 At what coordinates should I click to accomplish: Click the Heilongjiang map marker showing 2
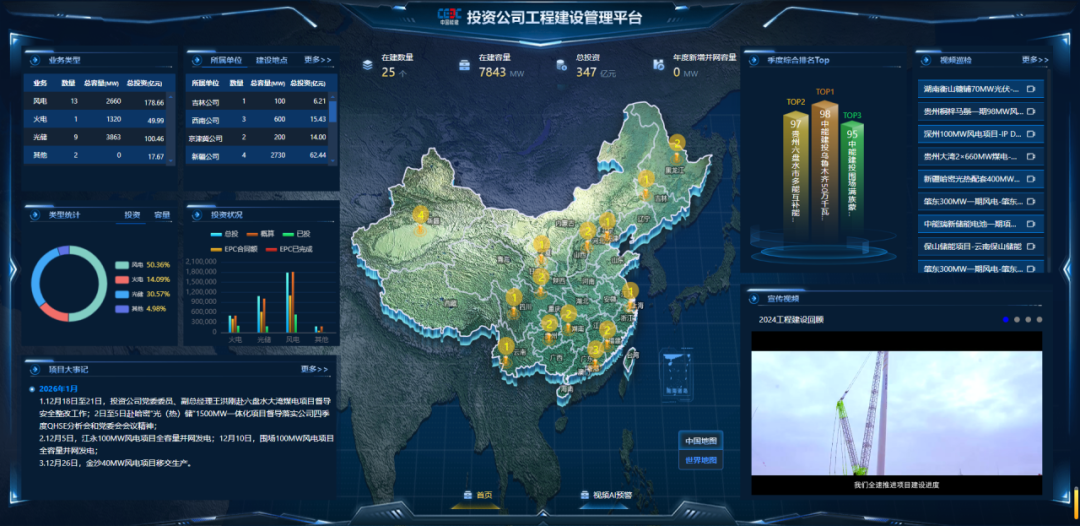(677, 145)
